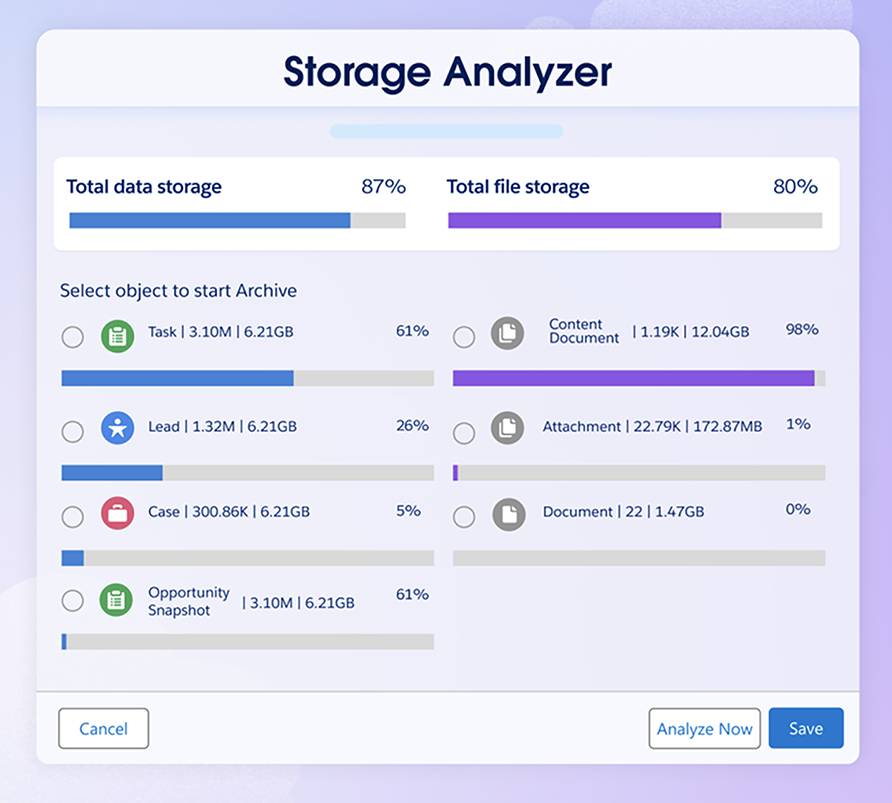This screenshot has height=803, width=892.
Task: Click the 'Select object to start Archive' text
Action: (x=178, y=291)
